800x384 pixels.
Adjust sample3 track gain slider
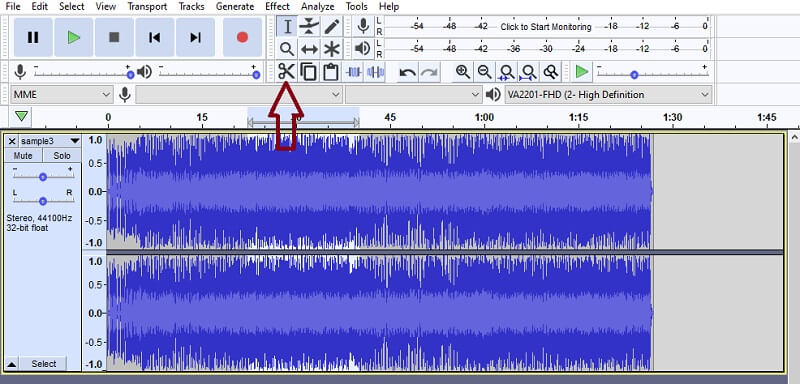pos(43,176)
